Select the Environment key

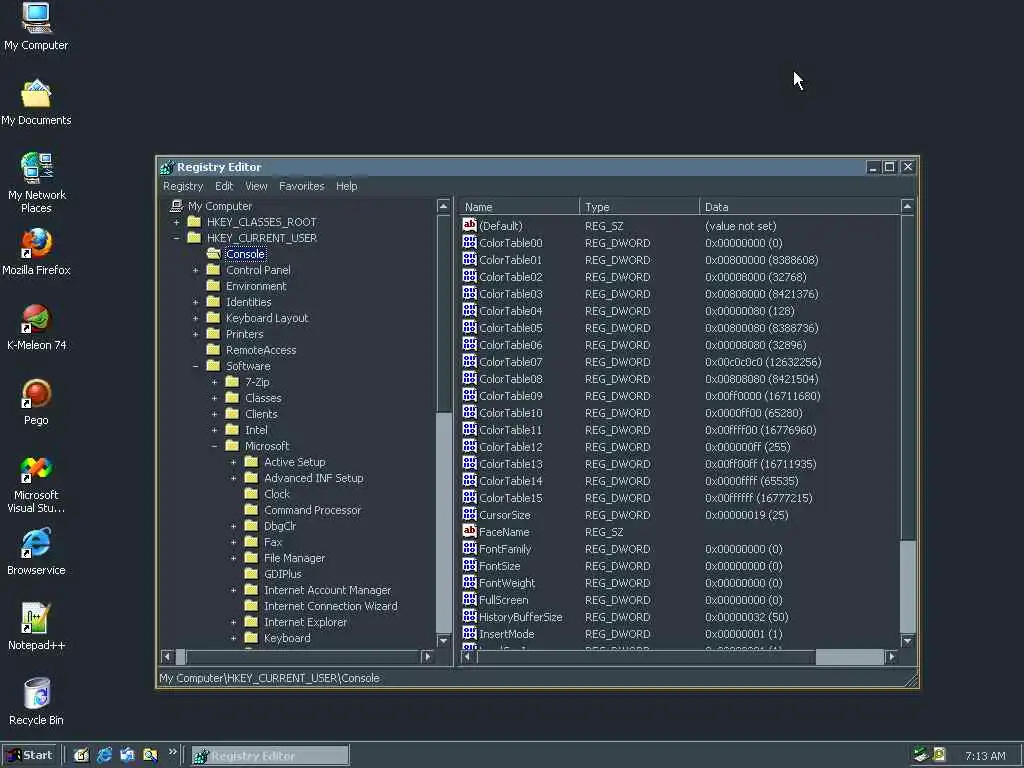[256, 286]
